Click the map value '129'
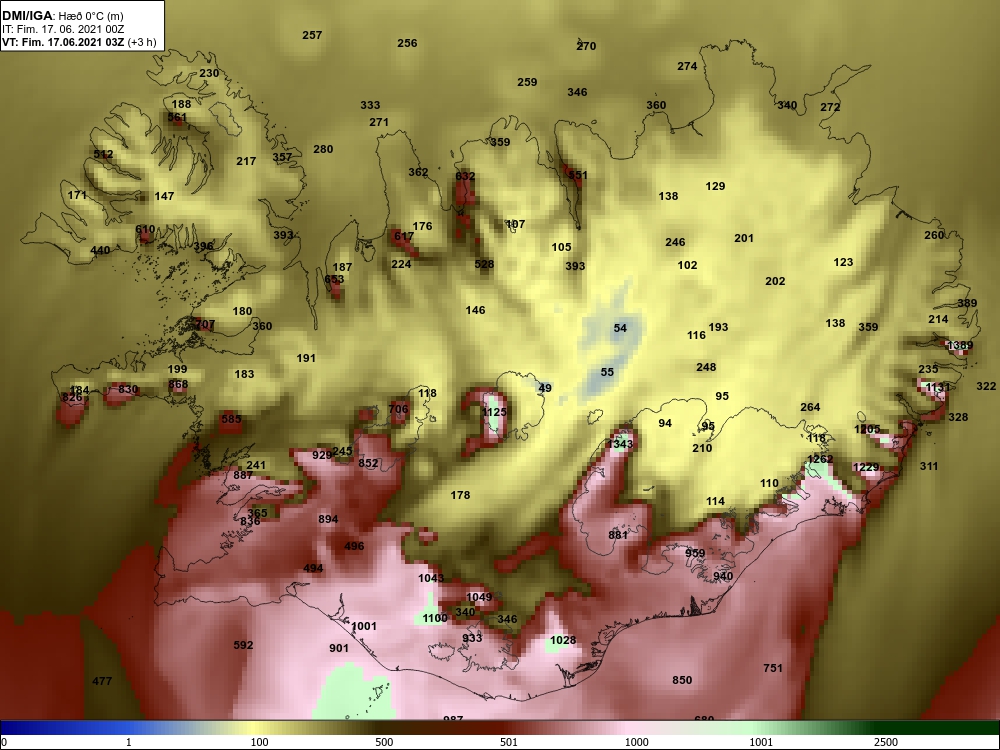The height and width of the screenshot is (750, 1000). [715, 186]
